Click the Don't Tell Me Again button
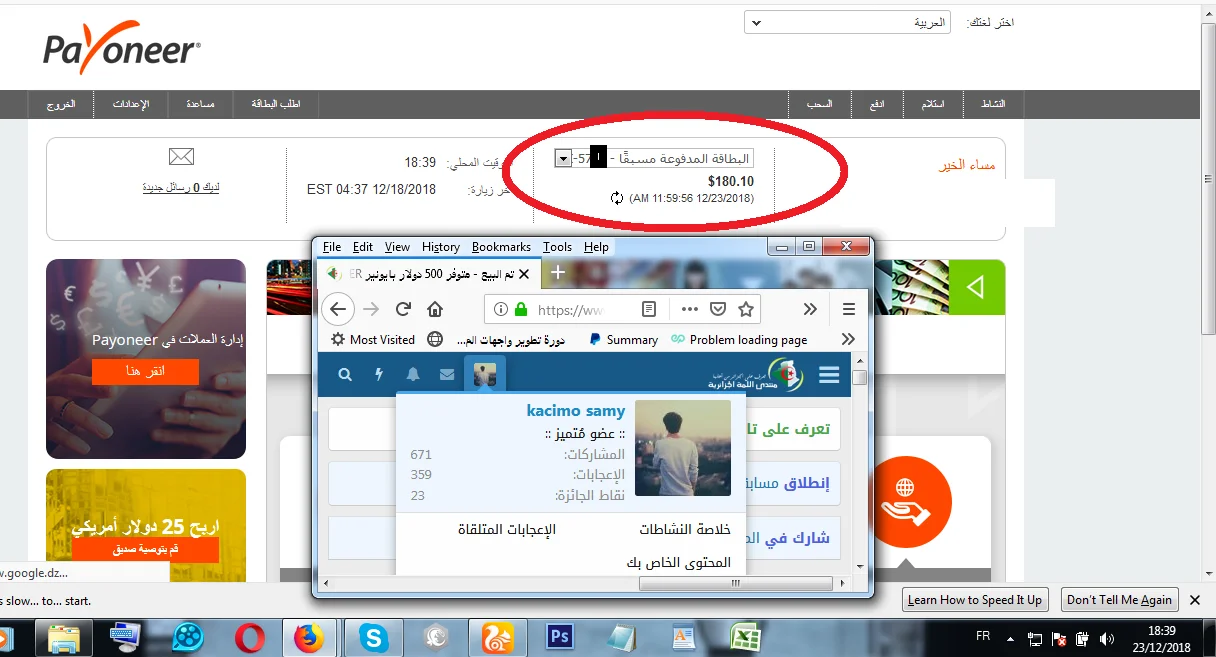1216x657 pixels. pyautogui.click(x=1119, y=600)
